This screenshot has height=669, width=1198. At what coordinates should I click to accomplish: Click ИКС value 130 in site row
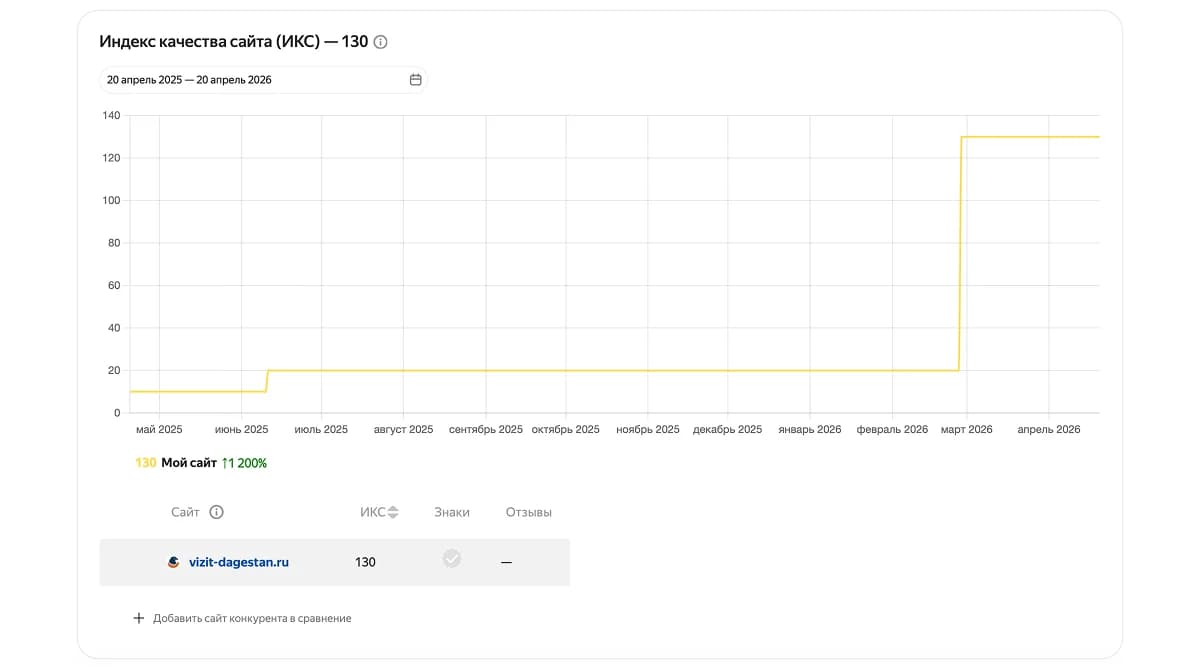pyautogui.click(x=365, y=562)
